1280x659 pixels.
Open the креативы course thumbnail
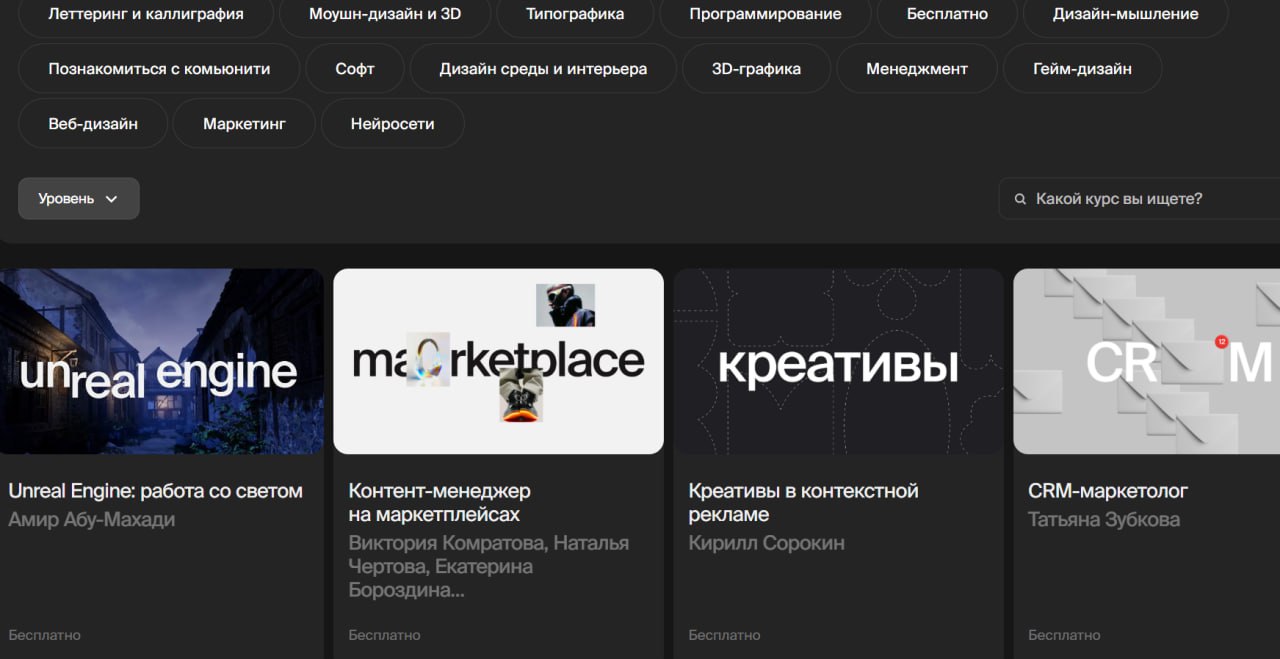838,361
